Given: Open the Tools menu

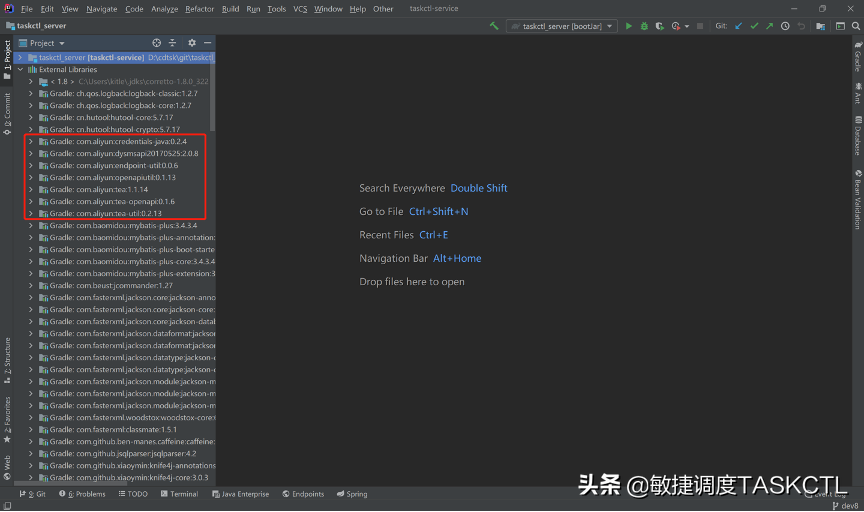Looking at the screenshot, I should 277,9.
